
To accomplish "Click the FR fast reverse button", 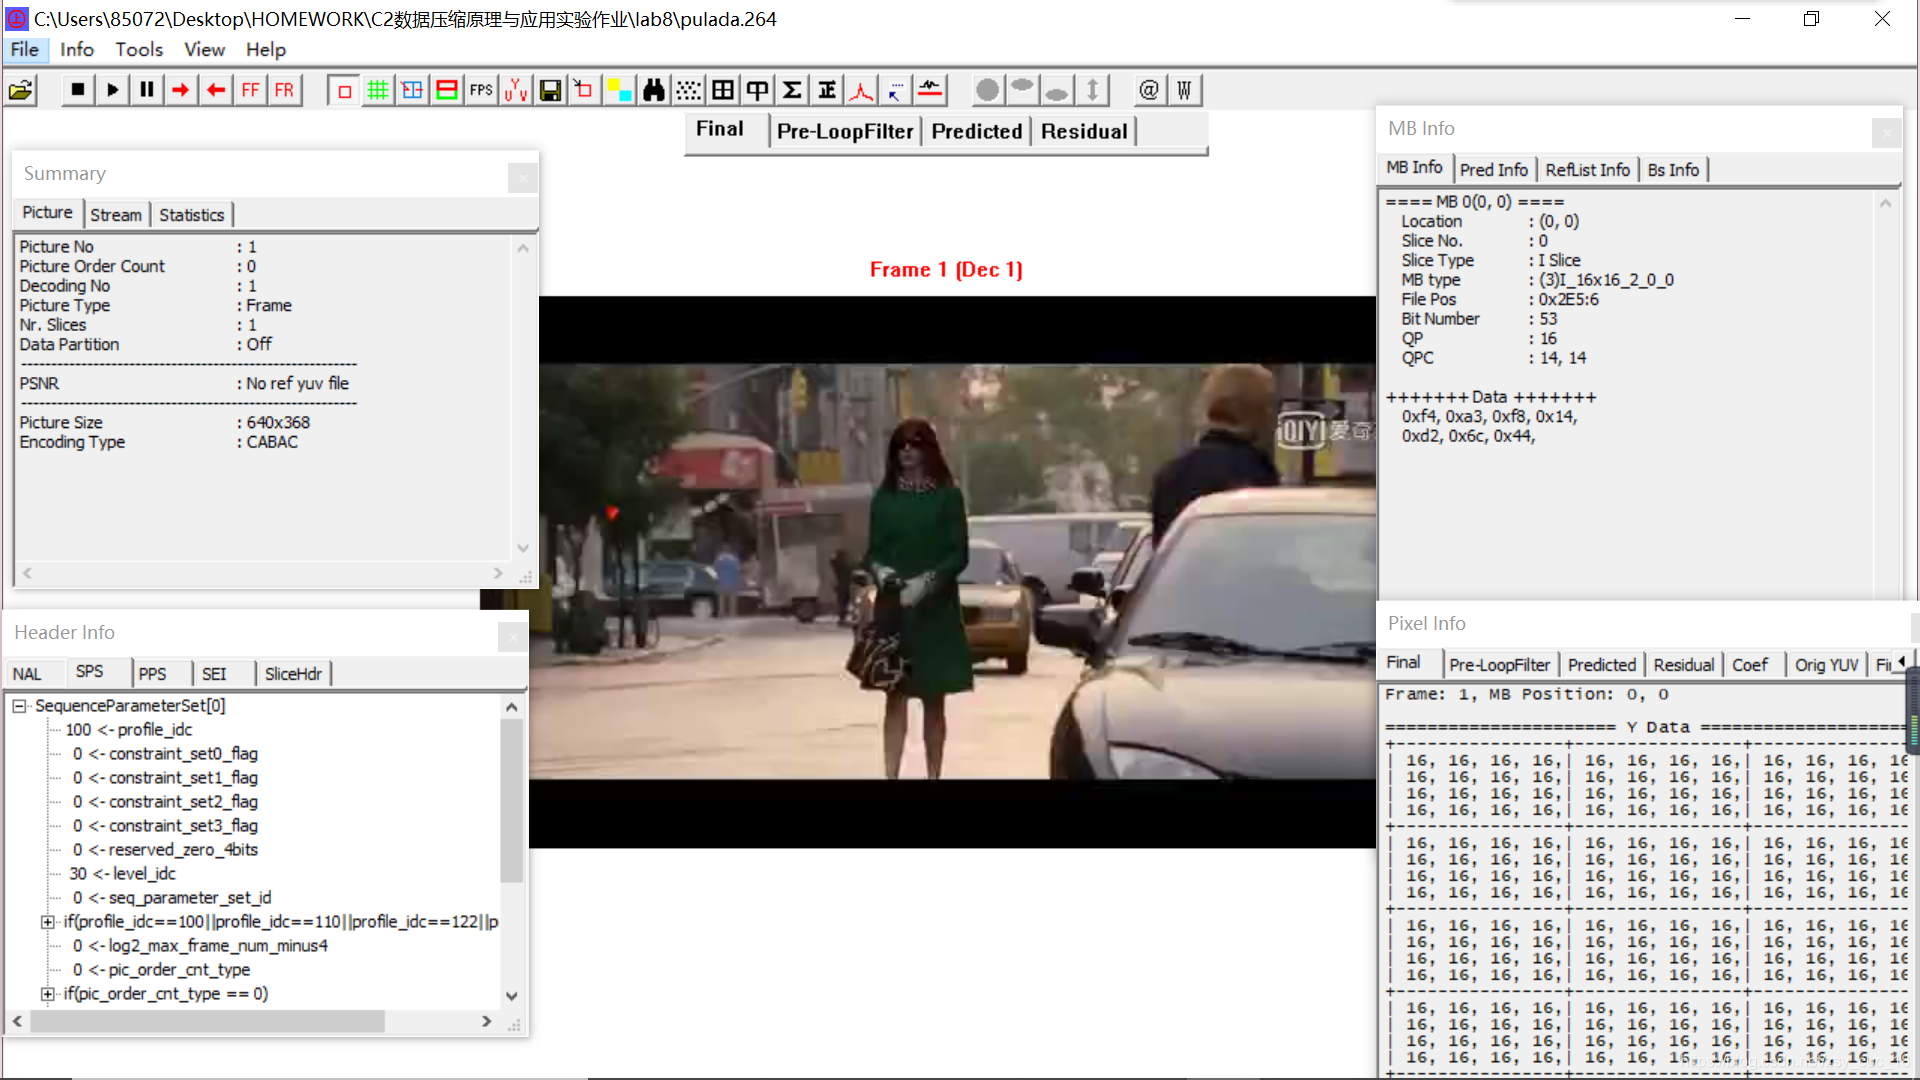I will point(284,91).
